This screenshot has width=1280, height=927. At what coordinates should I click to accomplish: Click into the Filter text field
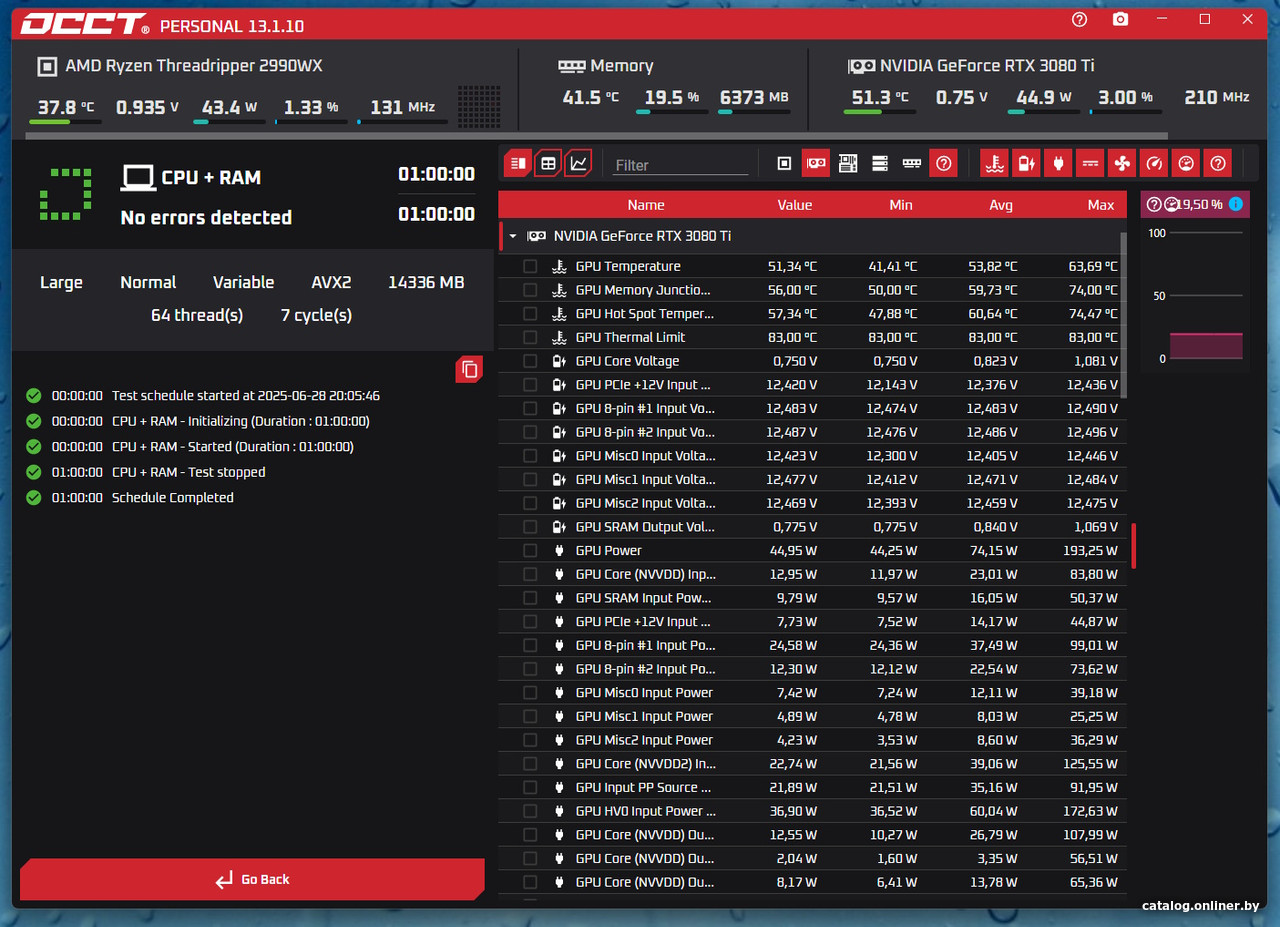tap(680, 165)
